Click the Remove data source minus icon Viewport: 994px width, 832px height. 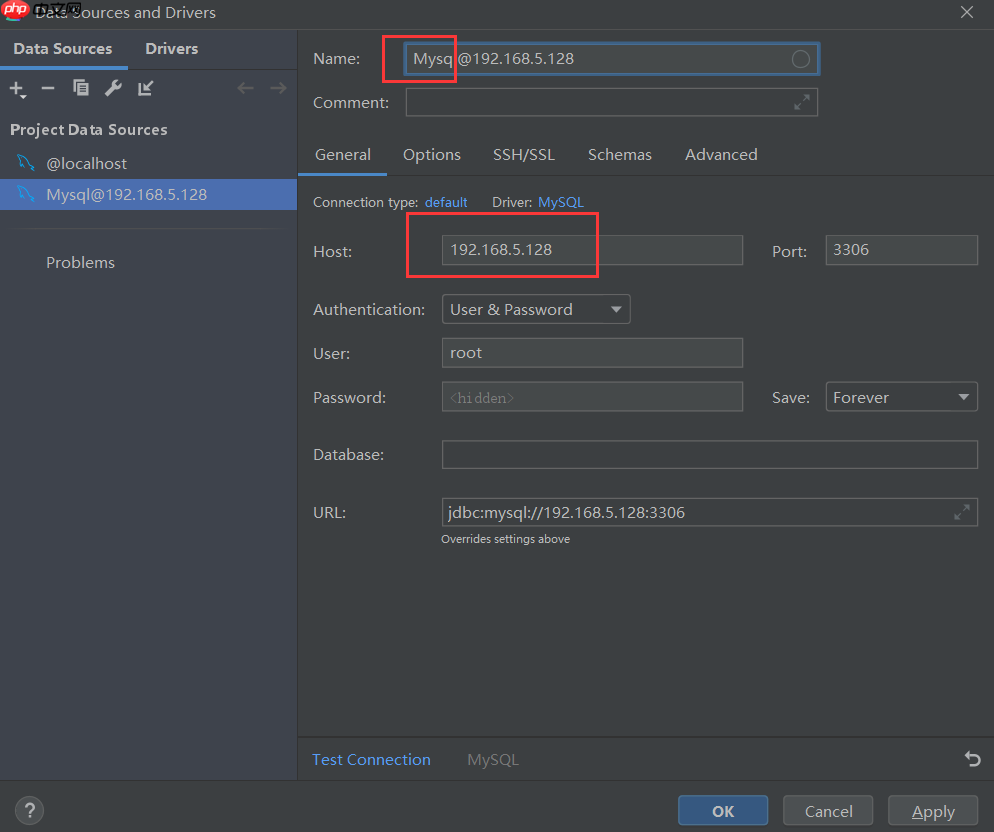coord(47,88)
